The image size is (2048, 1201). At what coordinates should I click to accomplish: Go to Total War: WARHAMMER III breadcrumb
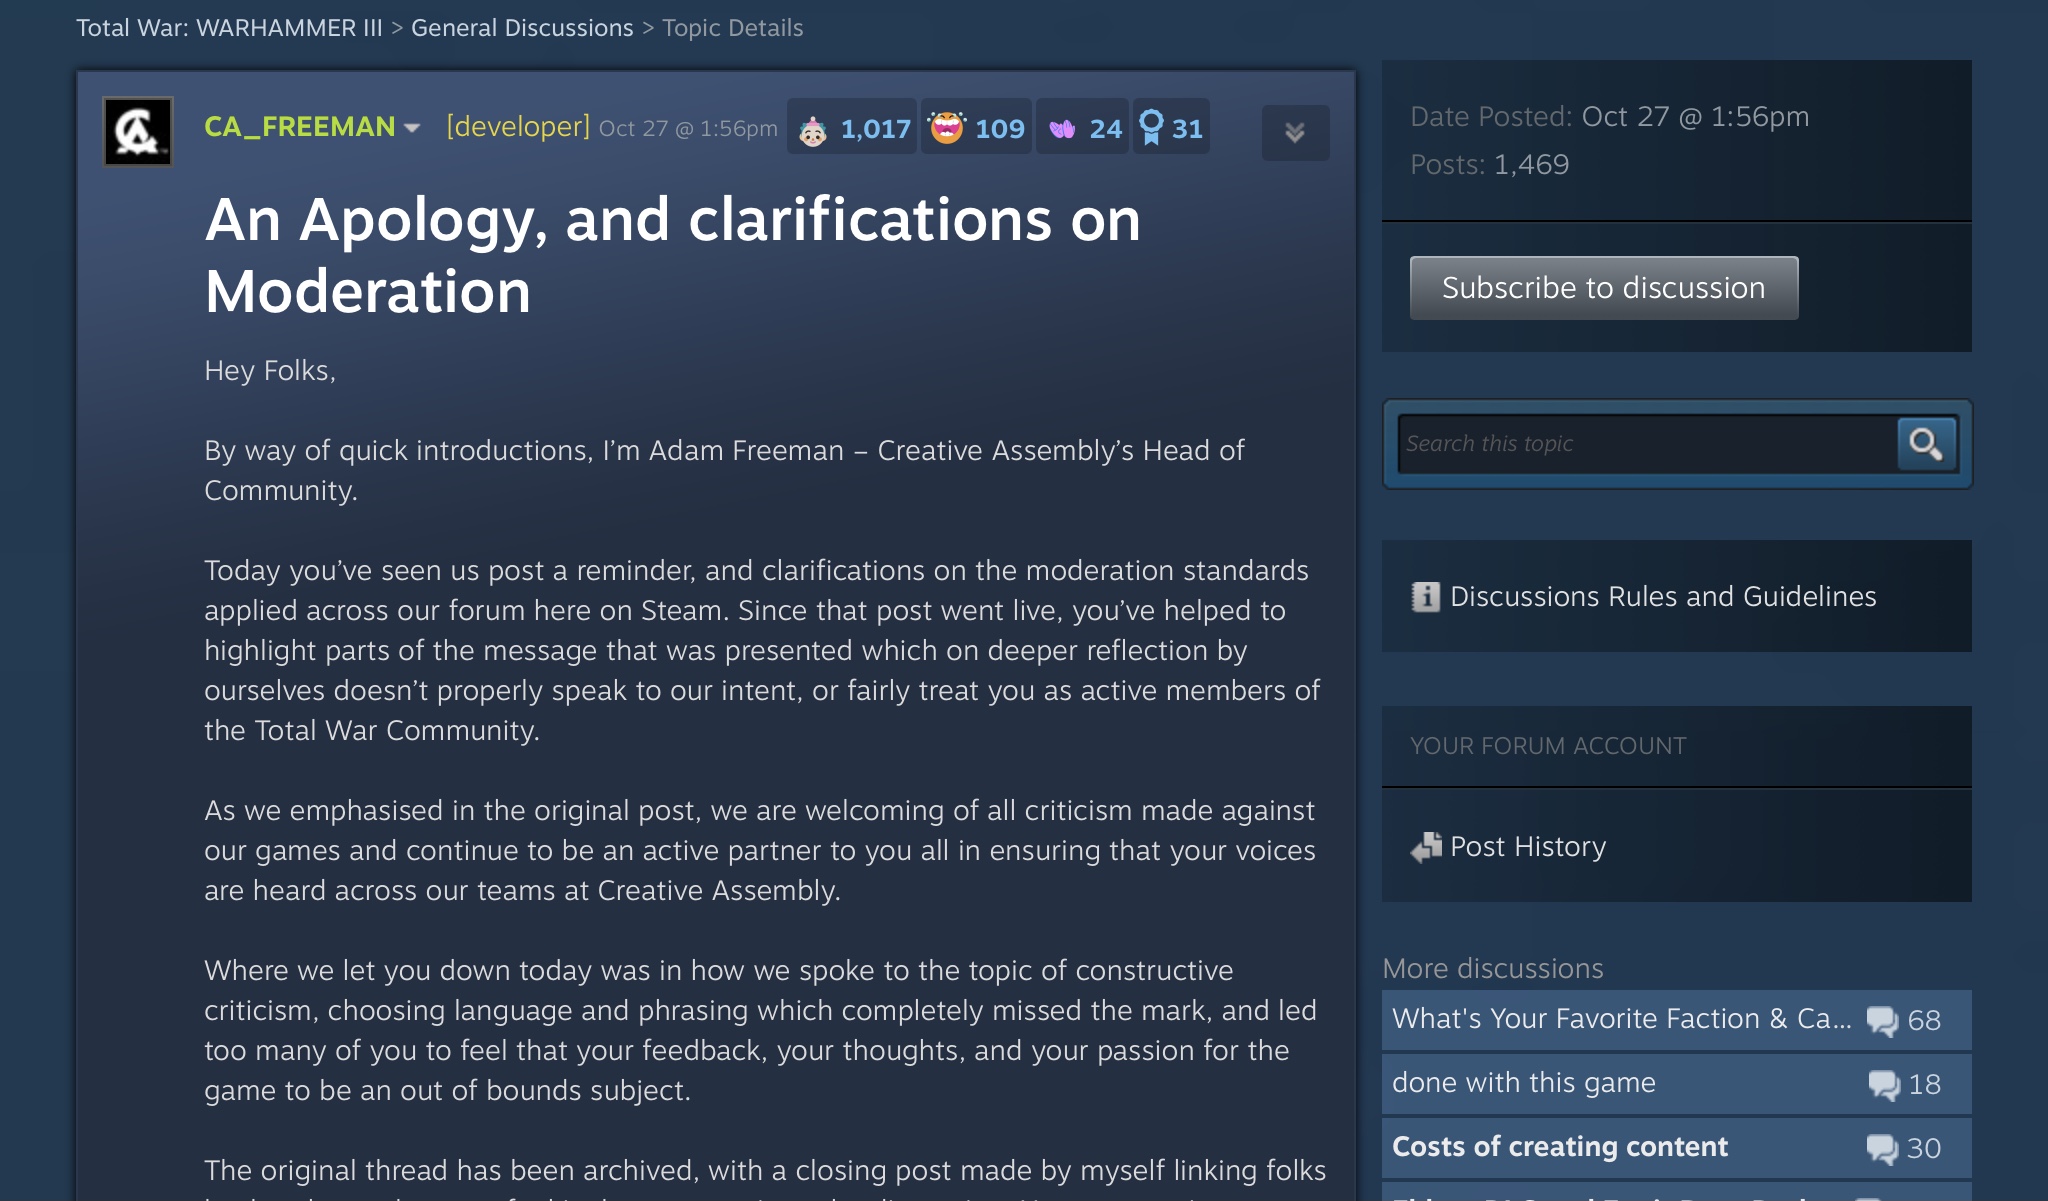tap(229, 28)
